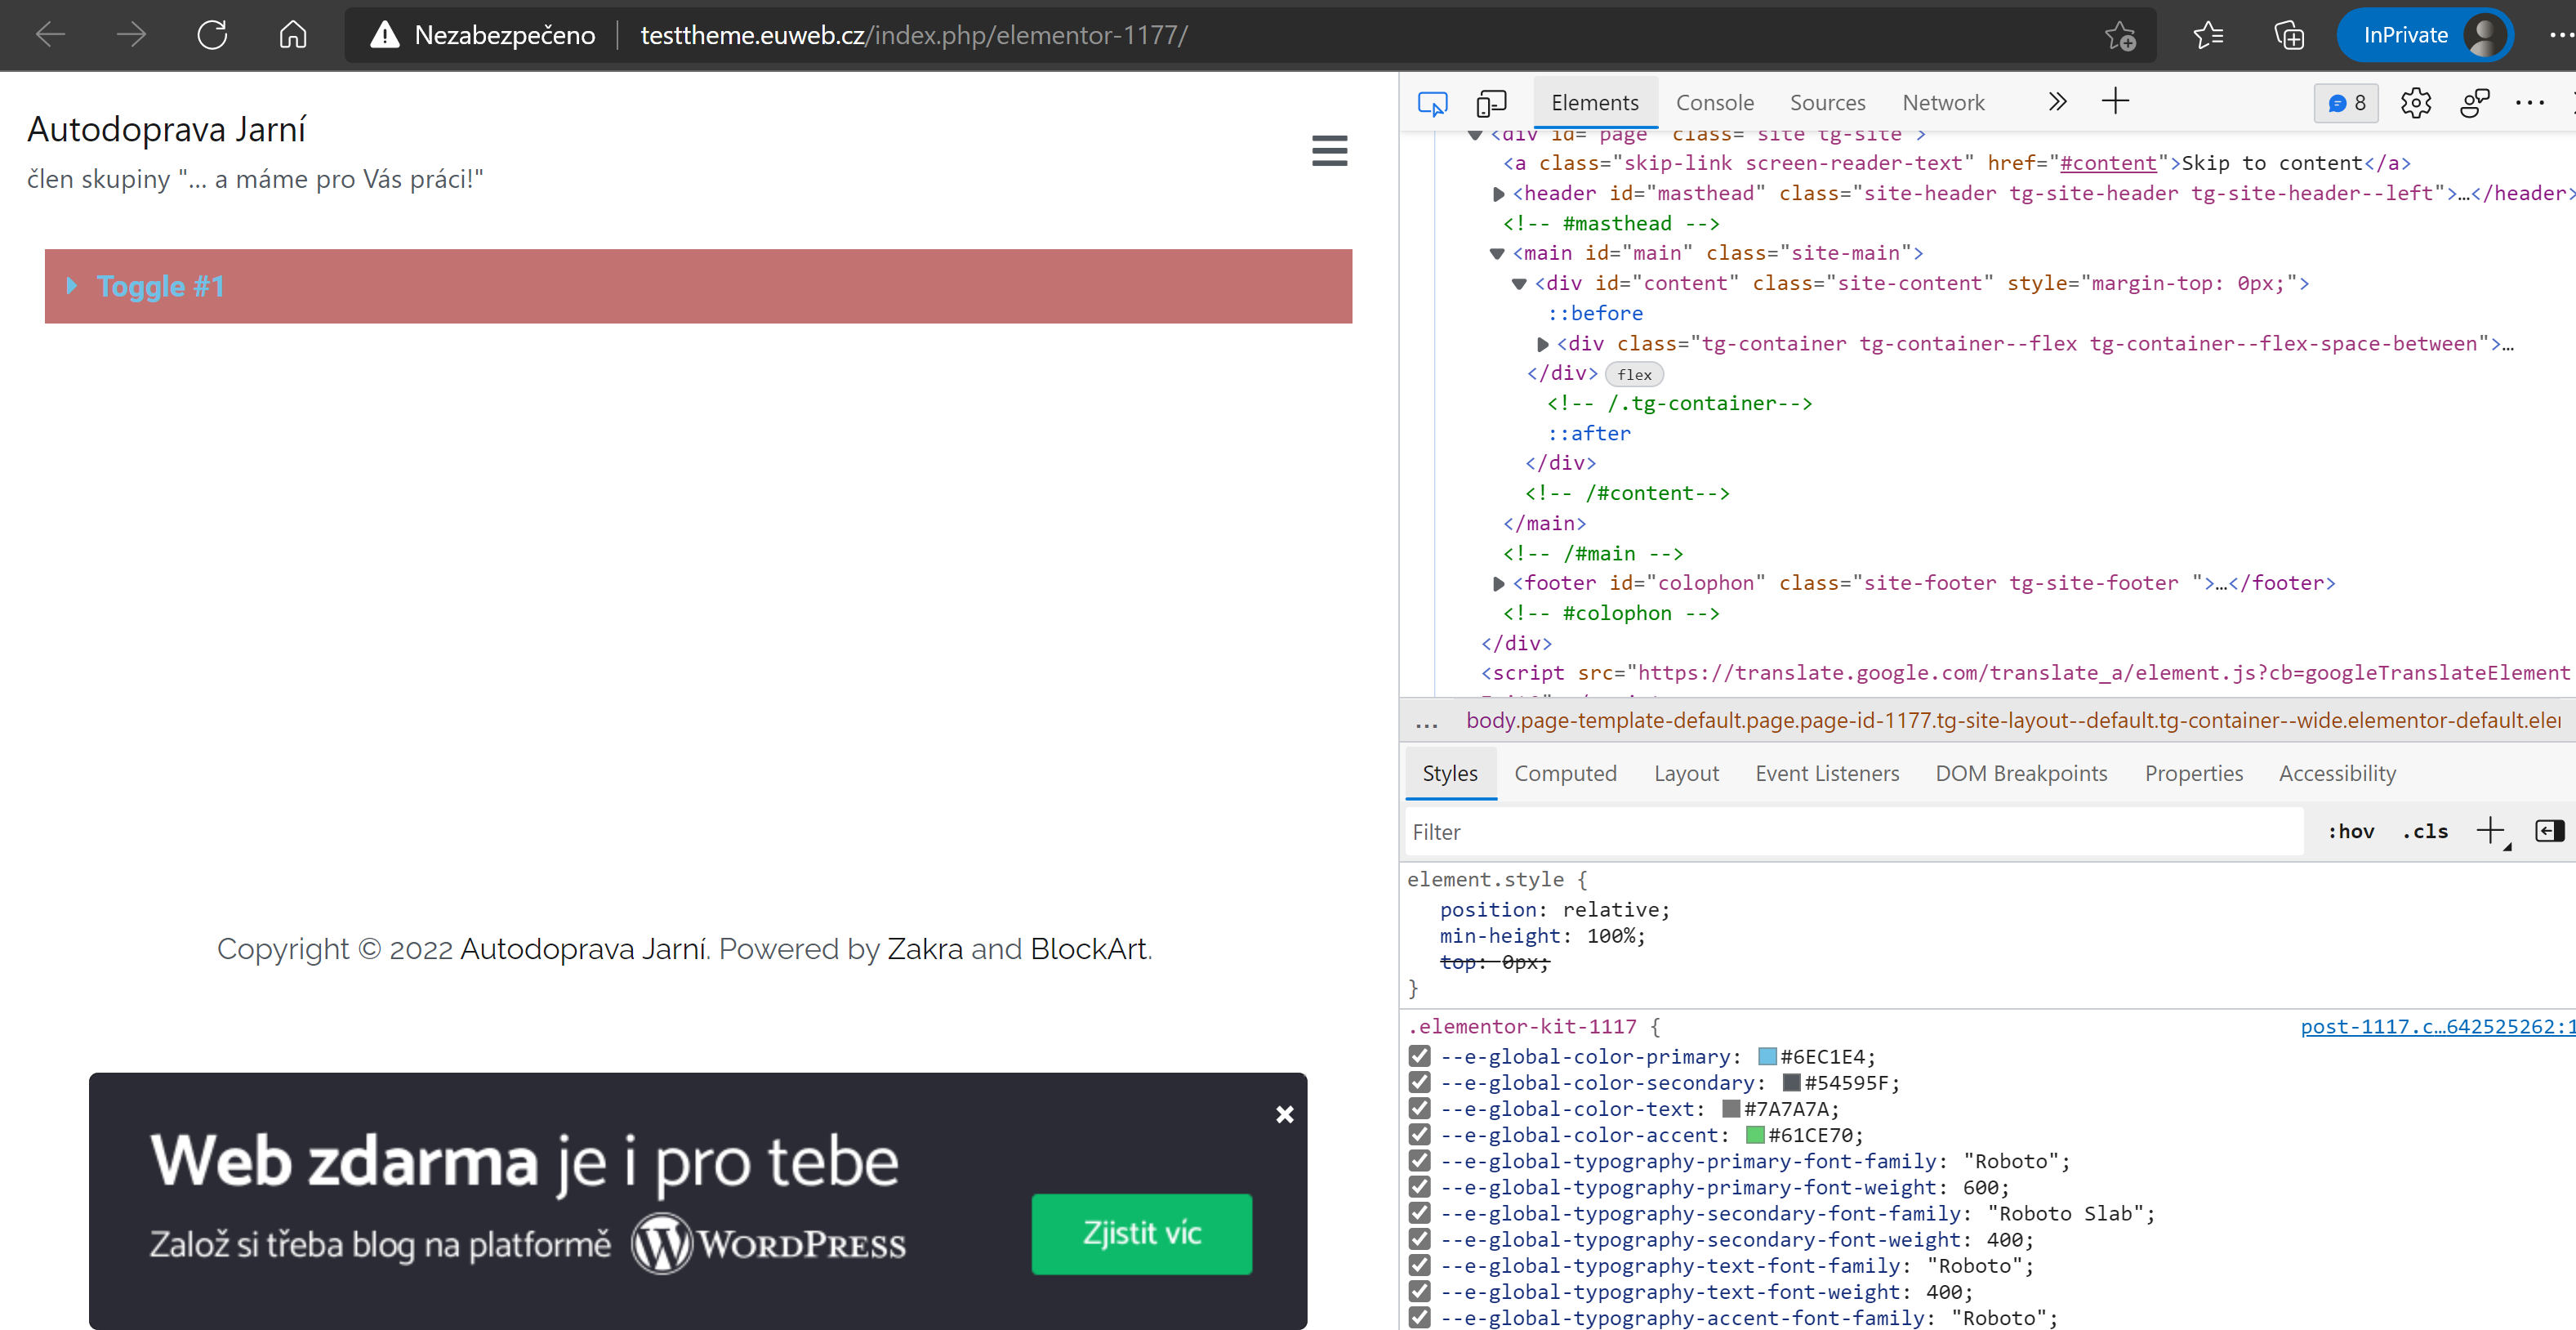Open DevTools settings gear
Viewport: 2576px width, 1330px height.
(x=2415, y=102)
